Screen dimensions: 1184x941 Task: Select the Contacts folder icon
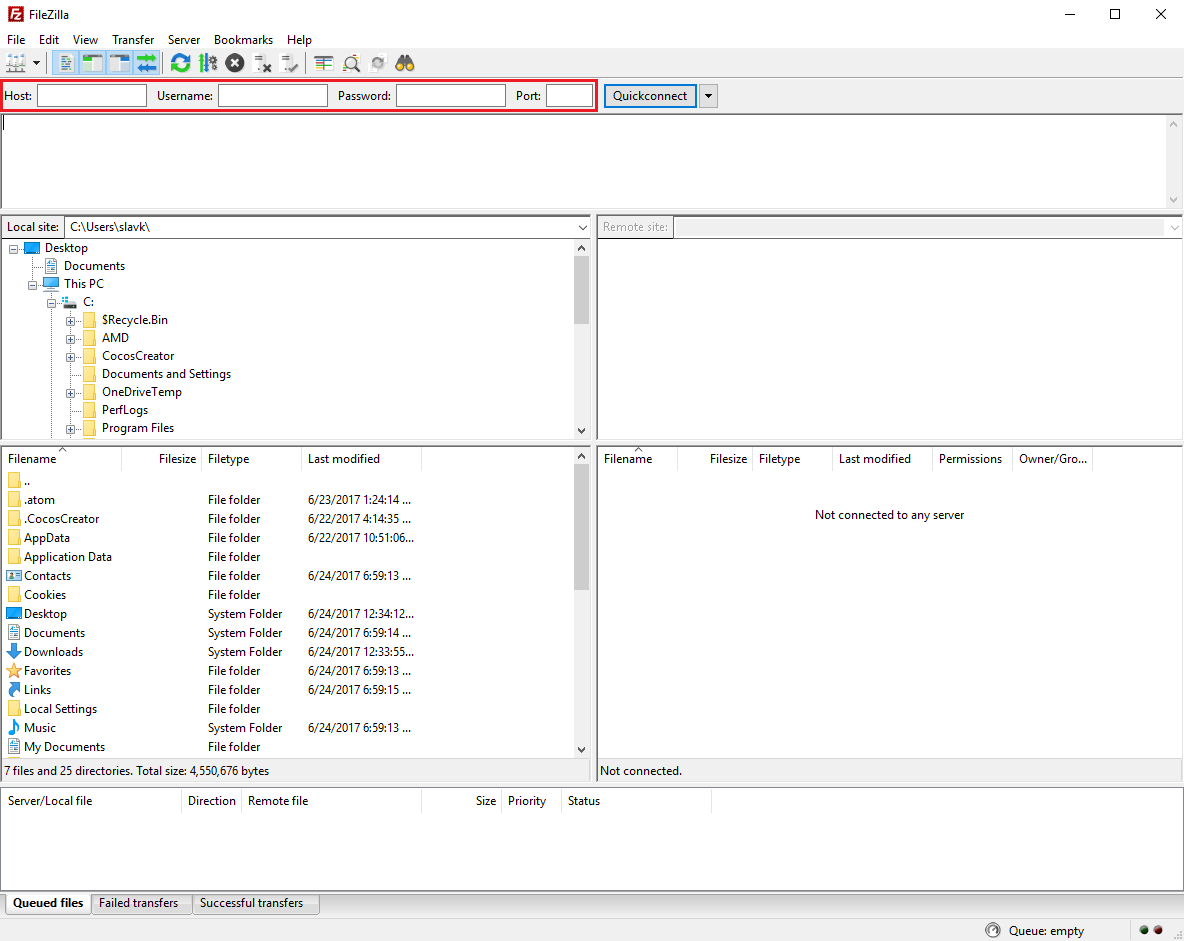coord(14,575)
